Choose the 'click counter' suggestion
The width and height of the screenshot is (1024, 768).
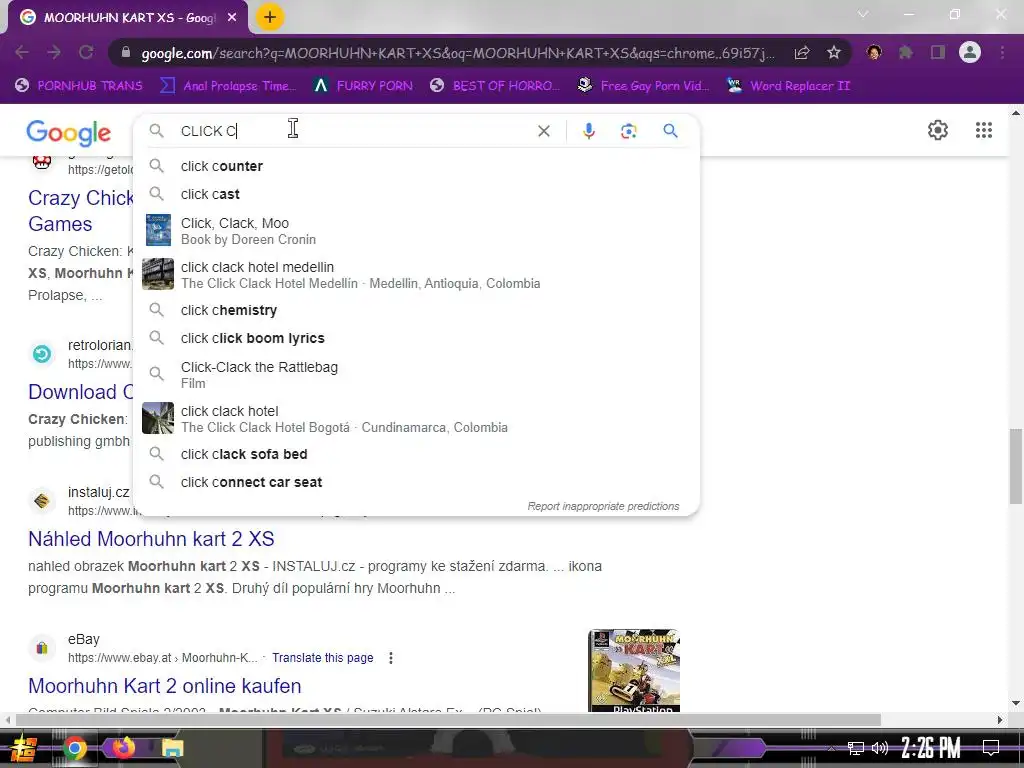(x=416, y=166)
